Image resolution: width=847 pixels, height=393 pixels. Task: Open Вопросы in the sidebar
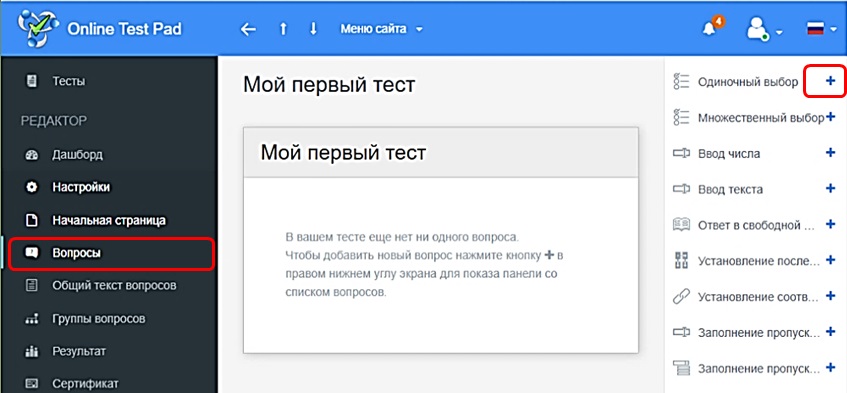pos(111,253)
